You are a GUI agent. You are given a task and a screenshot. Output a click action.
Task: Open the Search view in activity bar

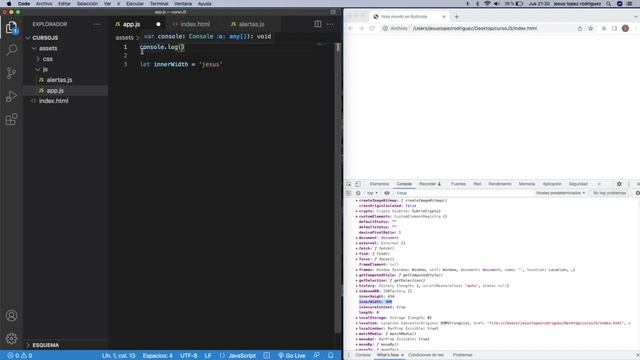click(11, 50)
